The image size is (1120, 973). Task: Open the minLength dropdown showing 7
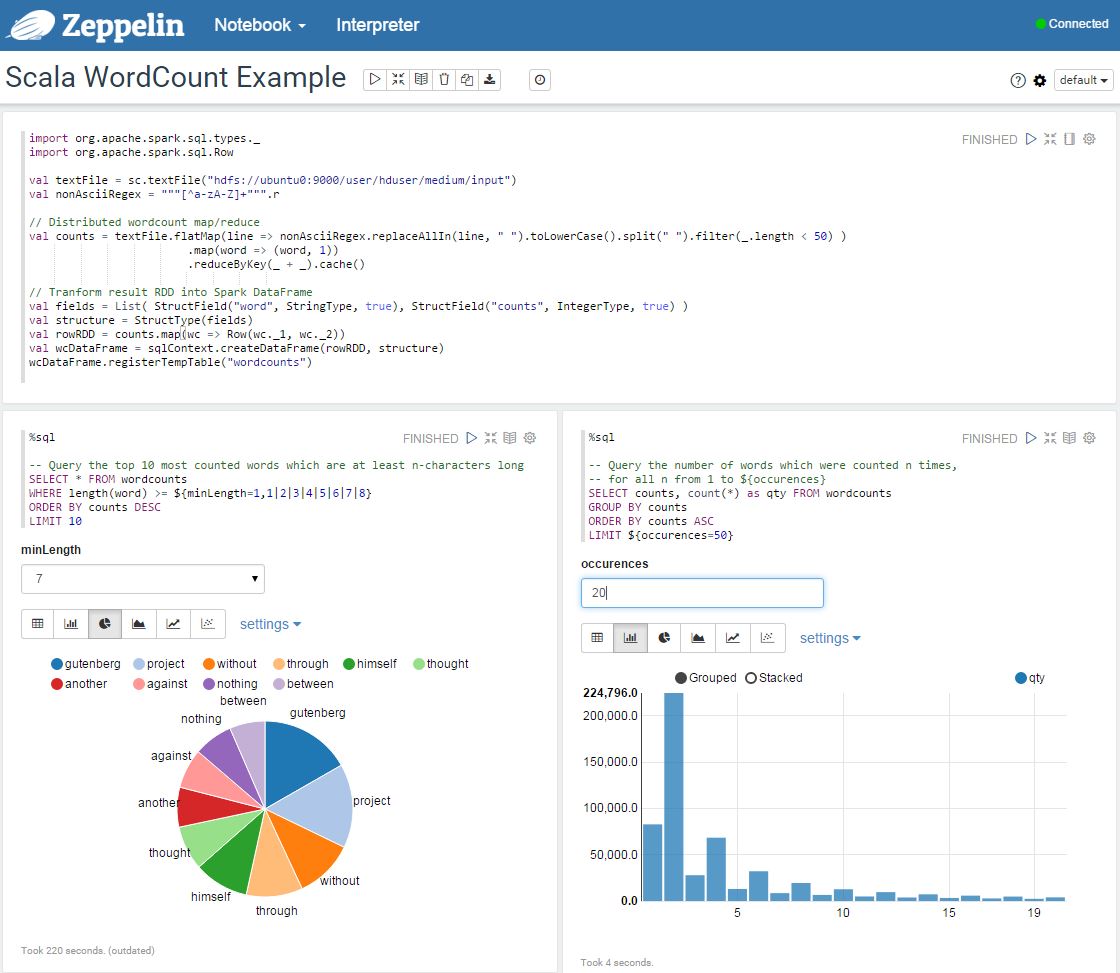click(142, 578)
